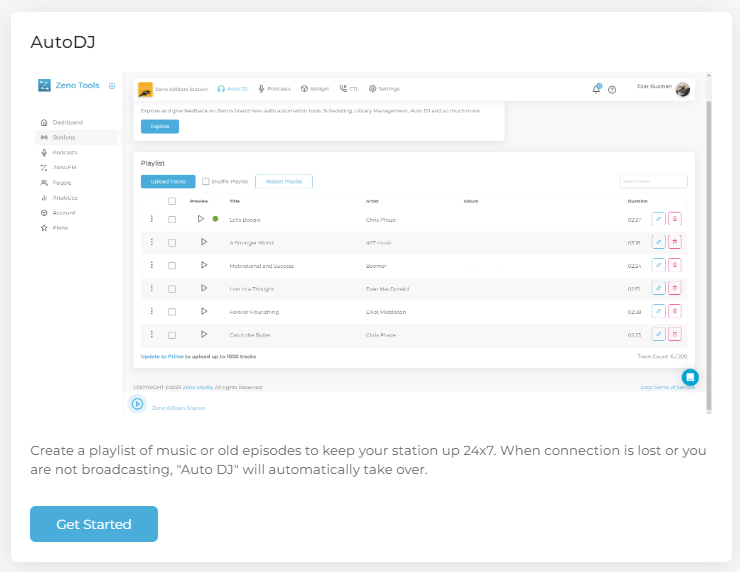740x572 pixels.
Task: Select the checkbox for Motivational and Success
Action: click(172, 266)
